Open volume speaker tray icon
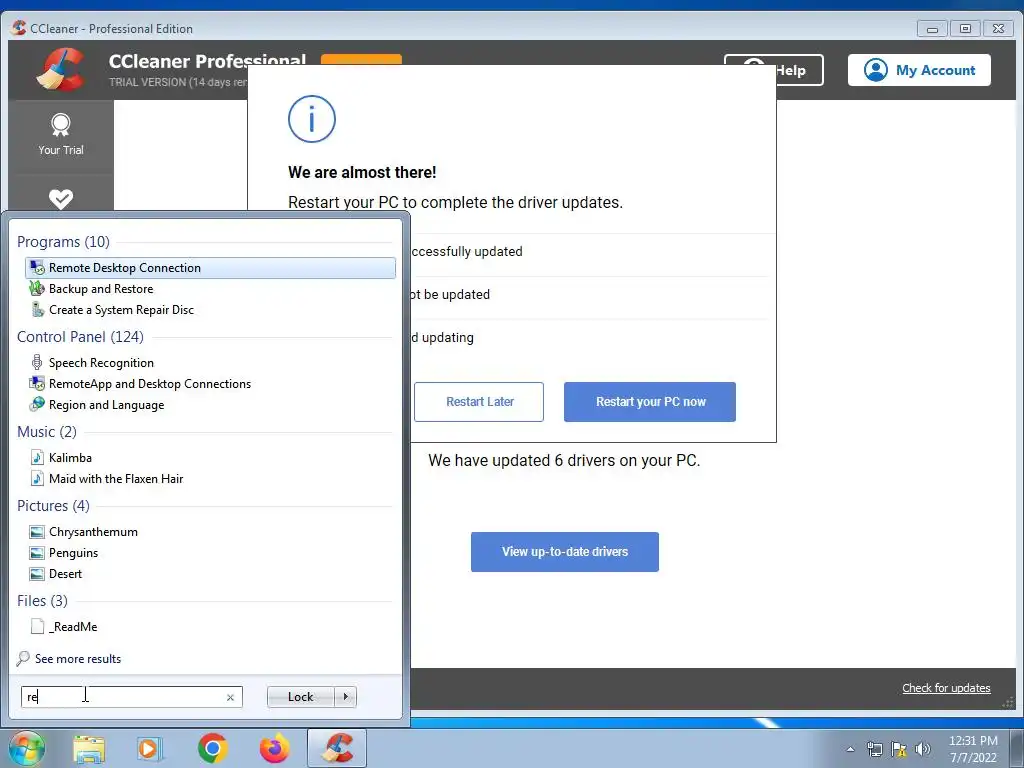 tap(923, 749)
